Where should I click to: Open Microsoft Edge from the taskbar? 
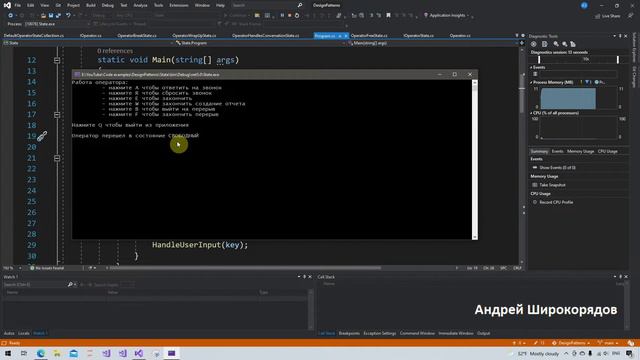coord(41,353)
